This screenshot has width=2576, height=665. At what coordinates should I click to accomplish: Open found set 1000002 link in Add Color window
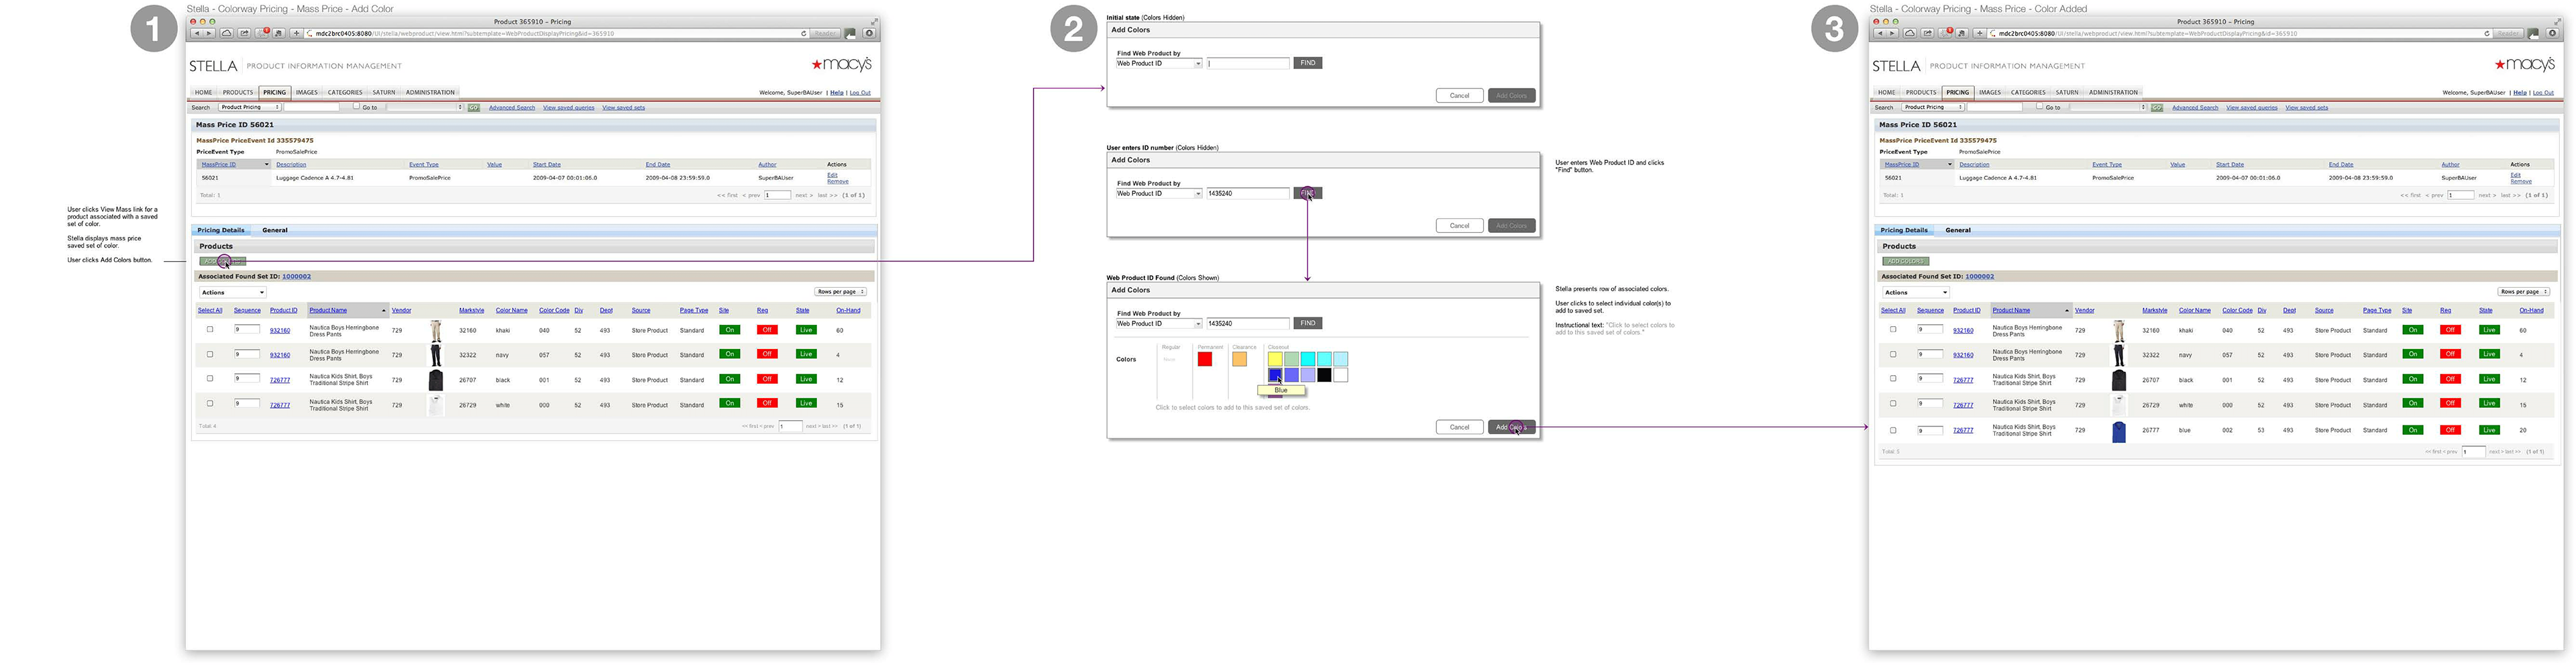click(296, 276)
